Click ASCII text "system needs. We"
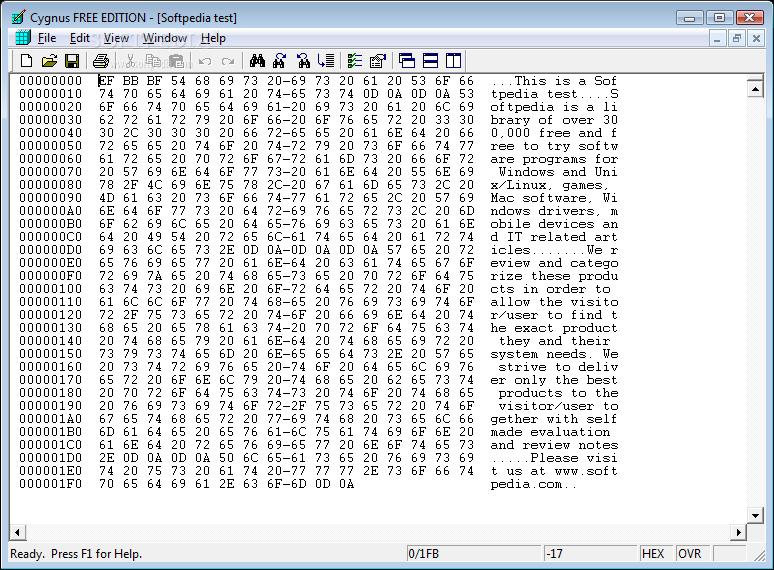This screenshot has width=774, height=570. pyautogui.click(x=554, y=354)
